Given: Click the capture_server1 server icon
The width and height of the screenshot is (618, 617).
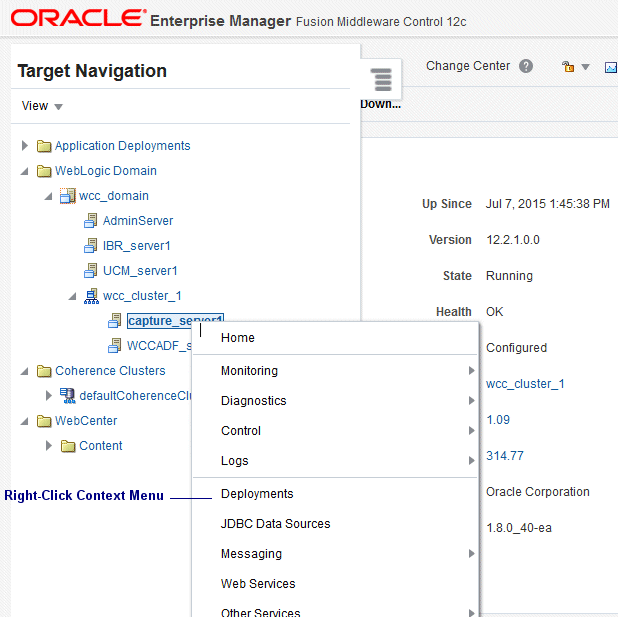Looking at the screenshot, I should click(115, 321).
